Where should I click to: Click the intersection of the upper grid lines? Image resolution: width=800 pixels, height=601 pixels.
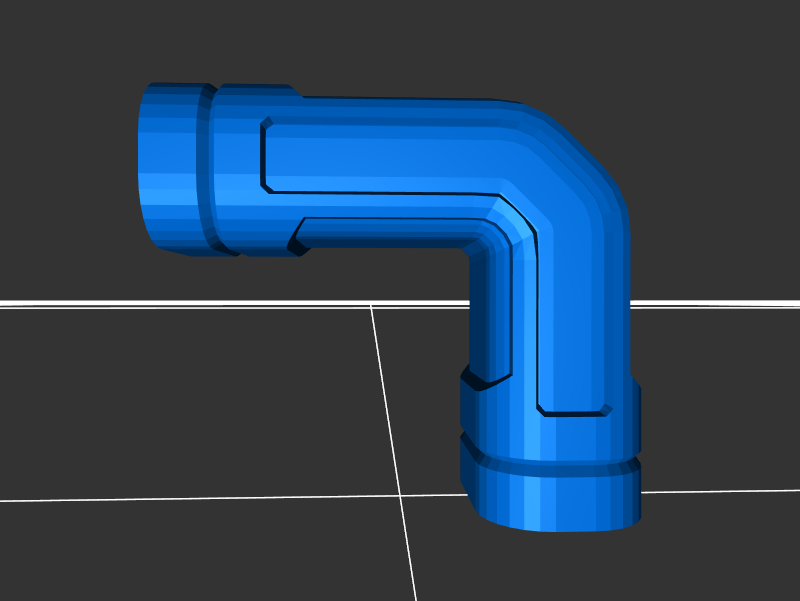372,305
